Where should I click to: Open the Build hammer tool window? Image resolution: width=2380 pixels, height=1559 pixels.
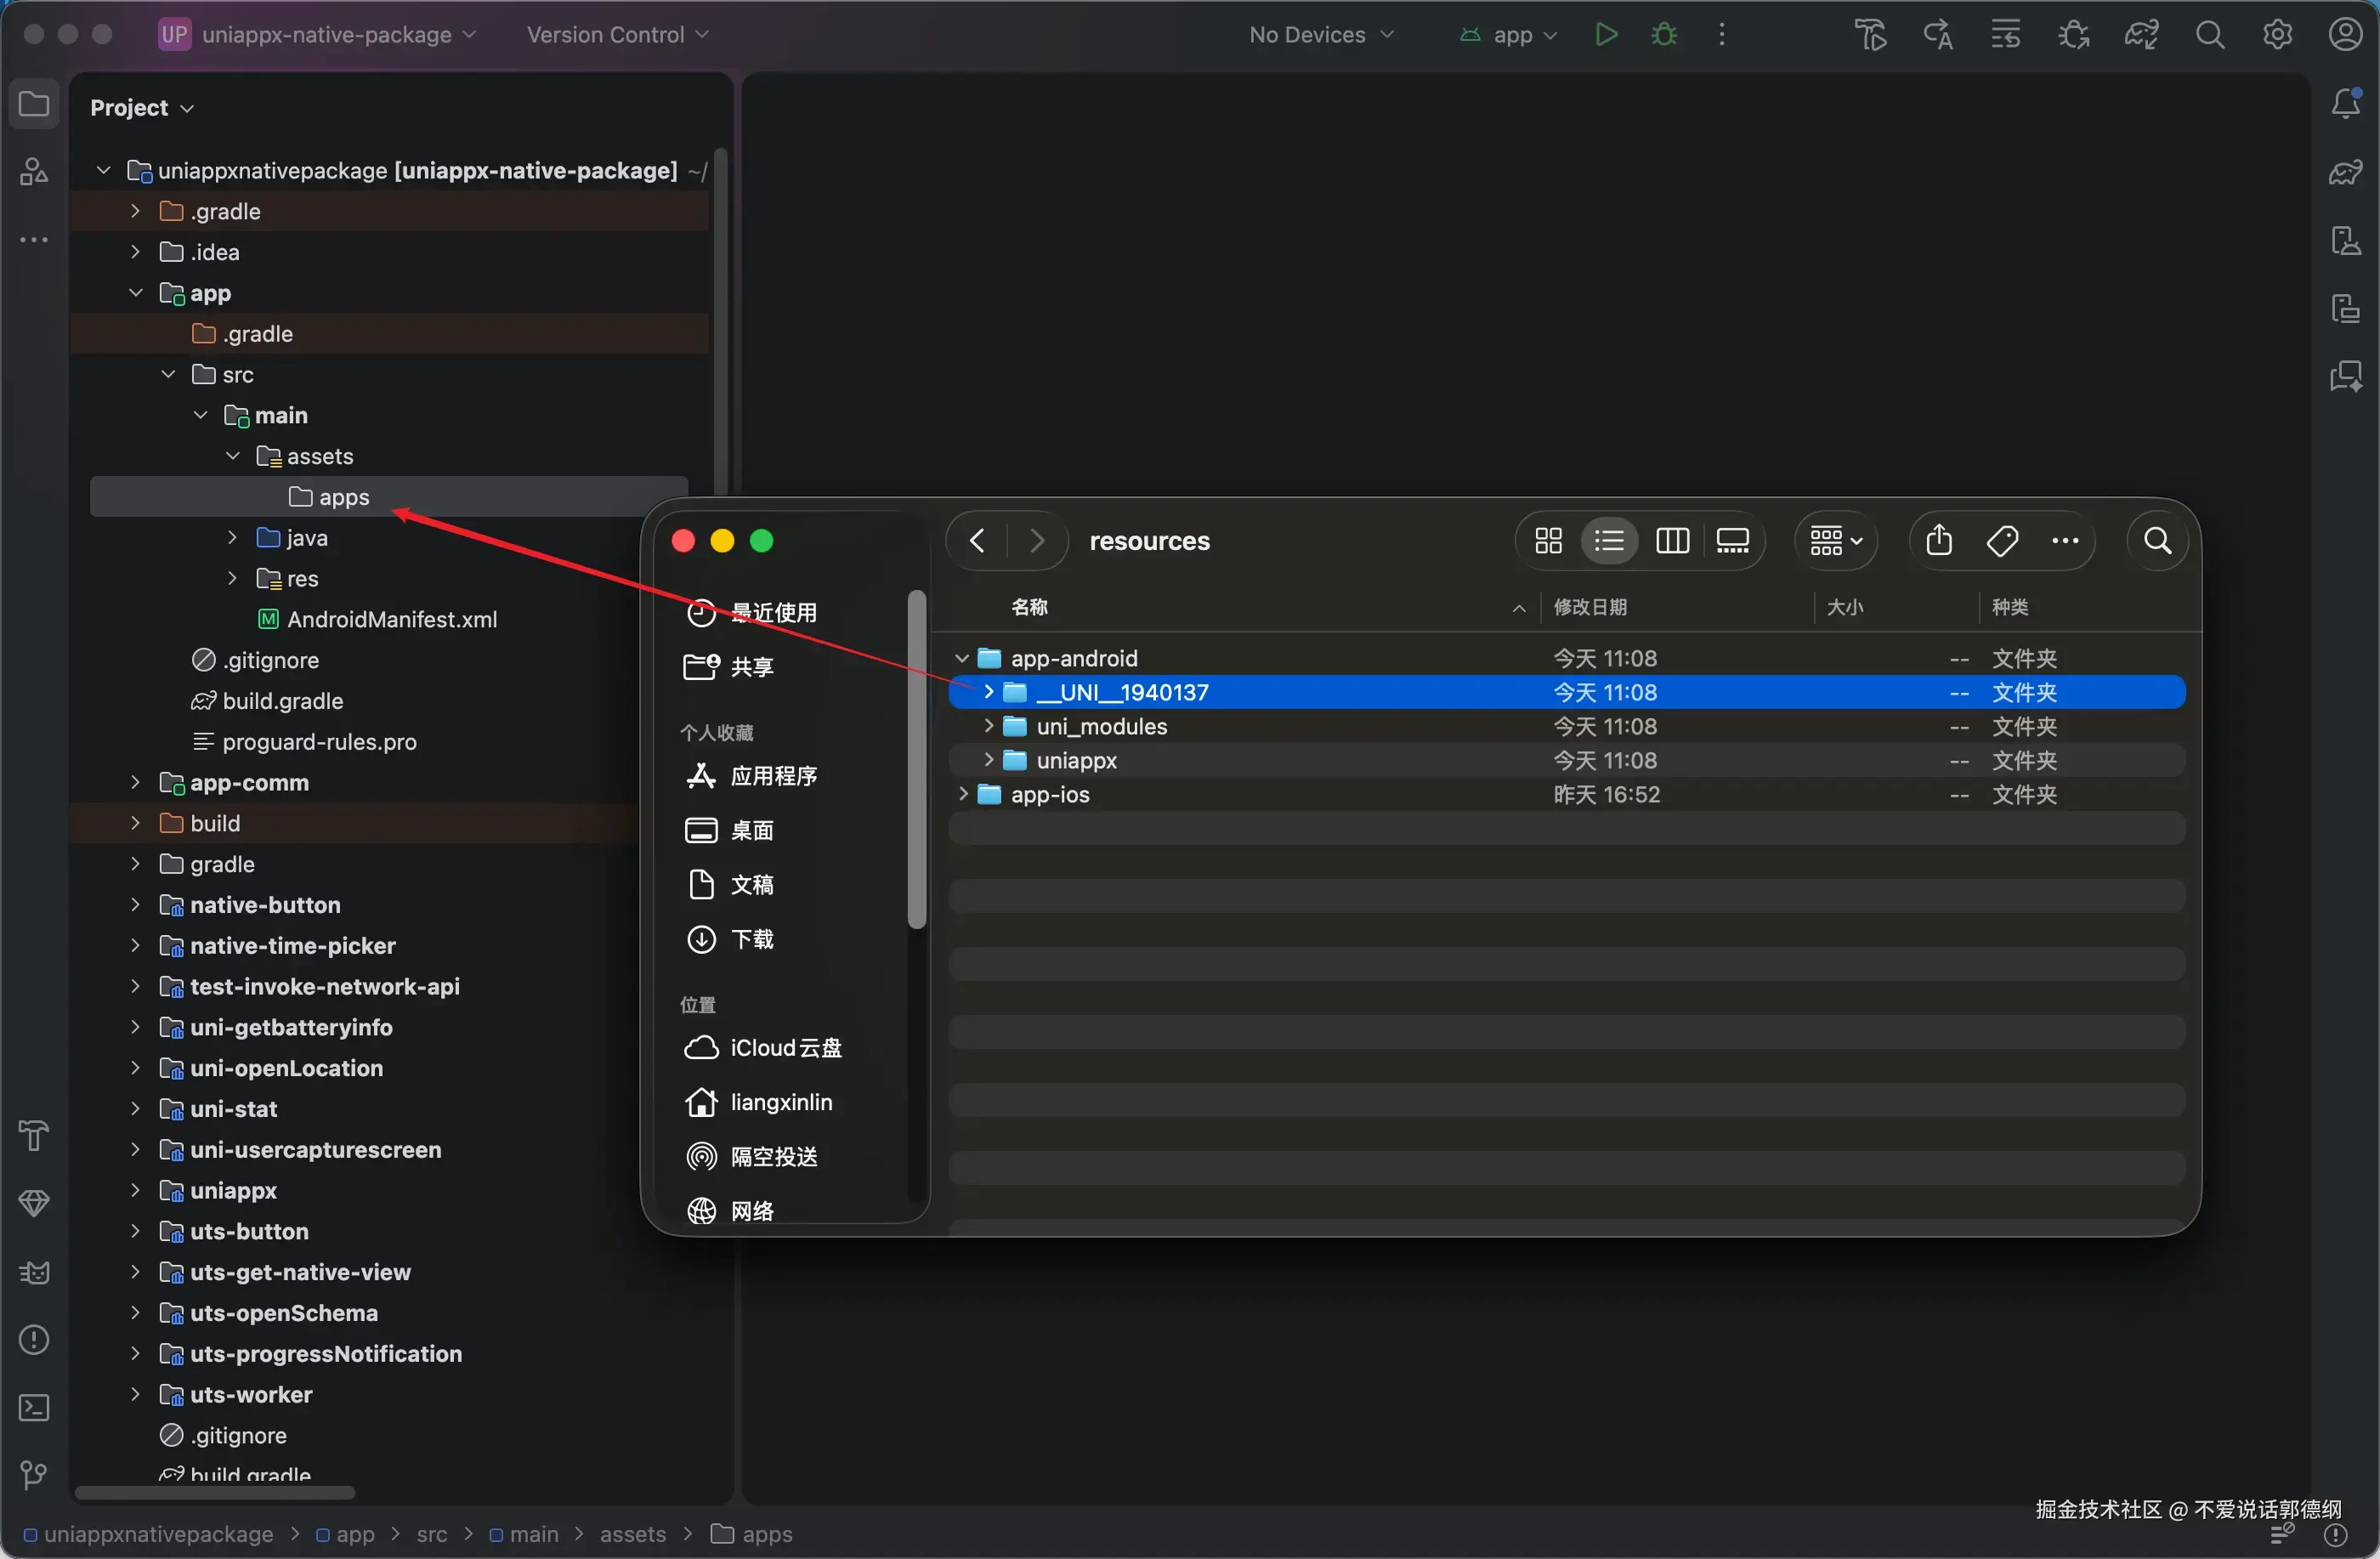pyautogui.click(x=34, y=1135)
